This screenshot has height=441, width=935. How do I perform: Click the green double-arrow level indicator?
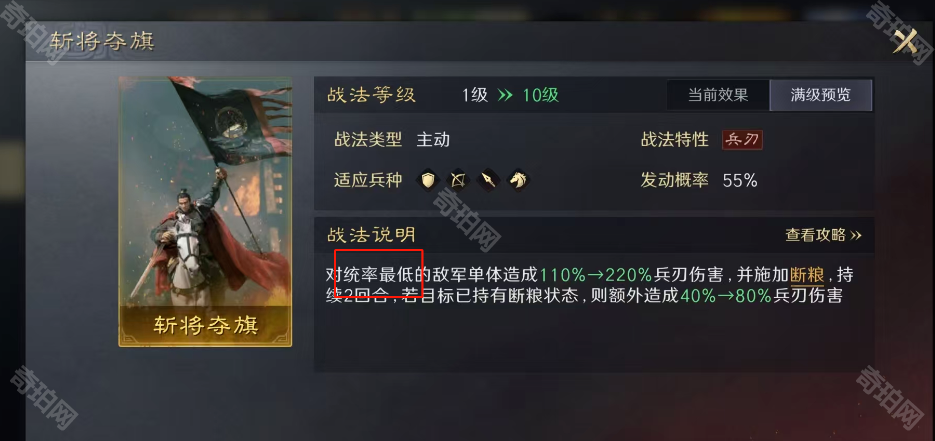pyautogui.click(x=505, y=95)
